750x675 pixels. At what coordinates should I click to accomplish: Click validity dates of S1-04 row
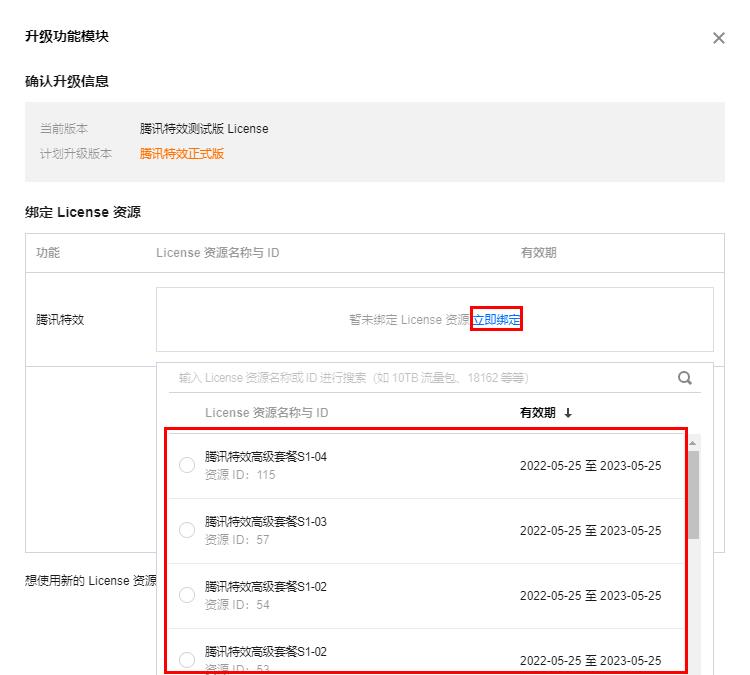[590, 465]
